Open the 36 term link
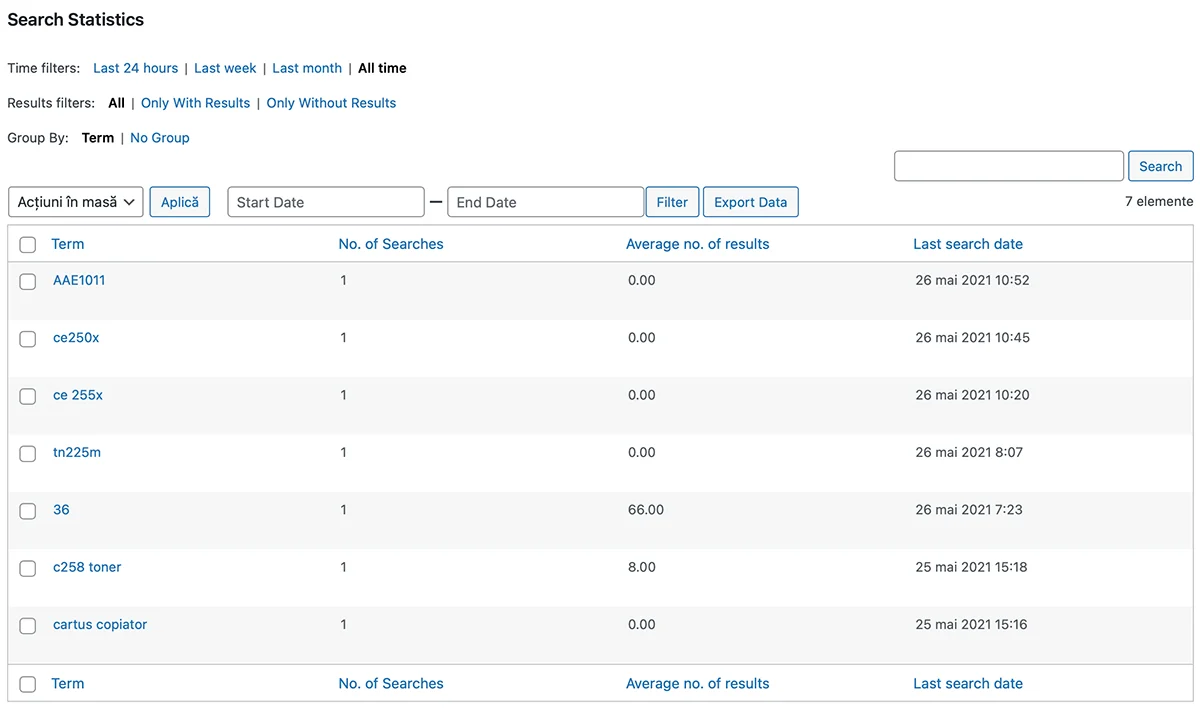1200x711 pixels. pyautogui.click(x=61, y=509)
